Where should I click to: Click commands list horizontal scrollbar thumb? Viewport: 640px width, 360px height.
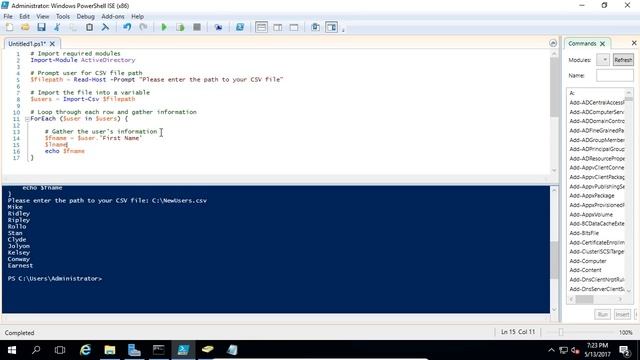584,299
